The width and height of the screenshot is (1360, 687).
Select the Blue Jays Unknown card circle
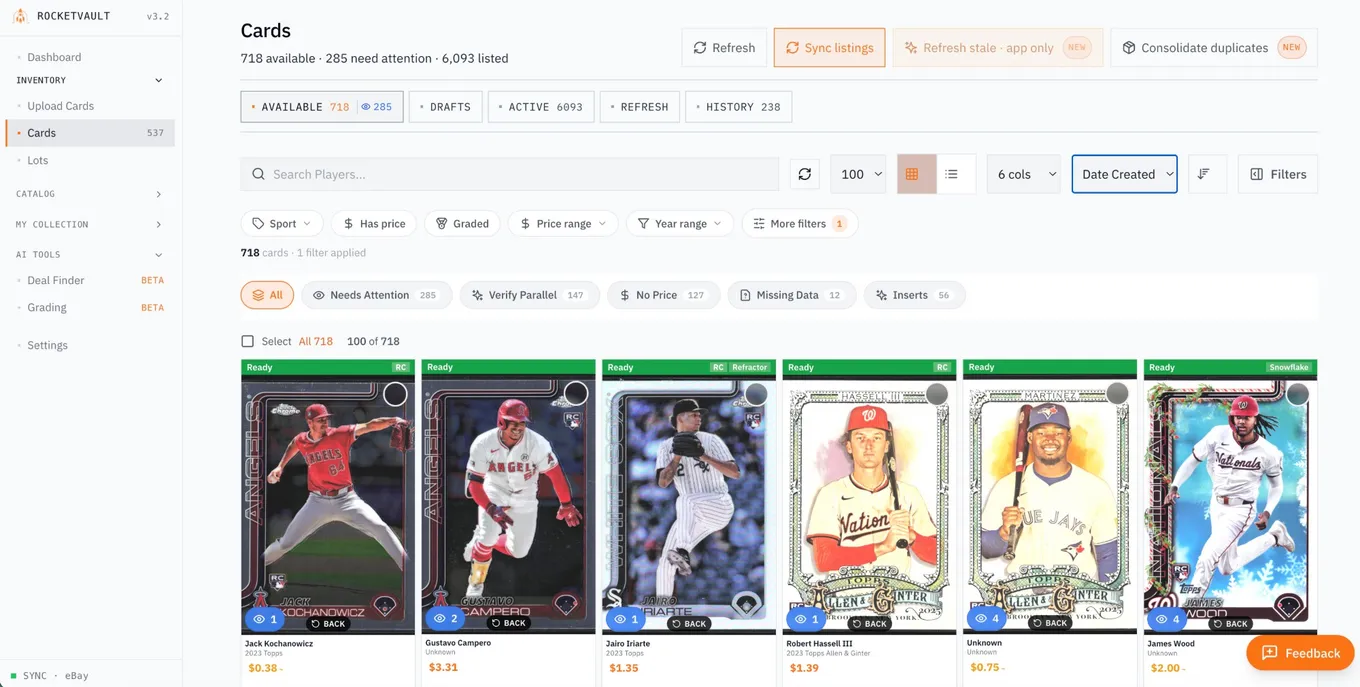pyautogui.click(x=1117, y=394)
